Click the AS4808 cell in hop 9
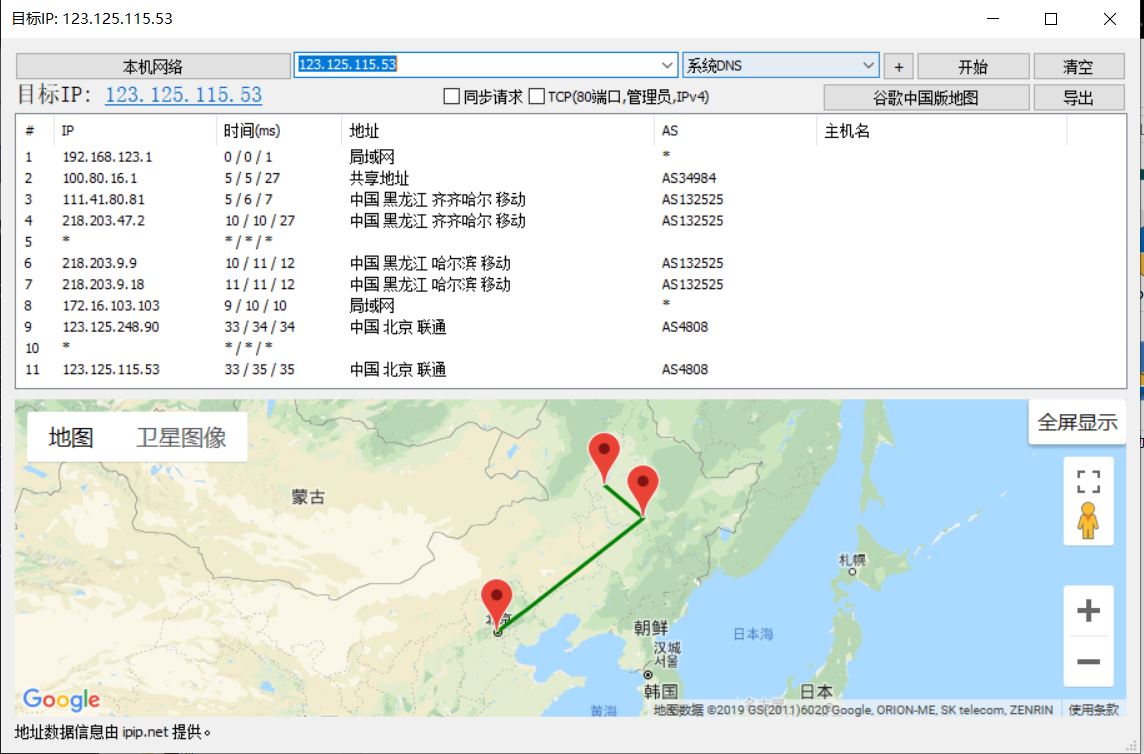 [x=684, y=326]
